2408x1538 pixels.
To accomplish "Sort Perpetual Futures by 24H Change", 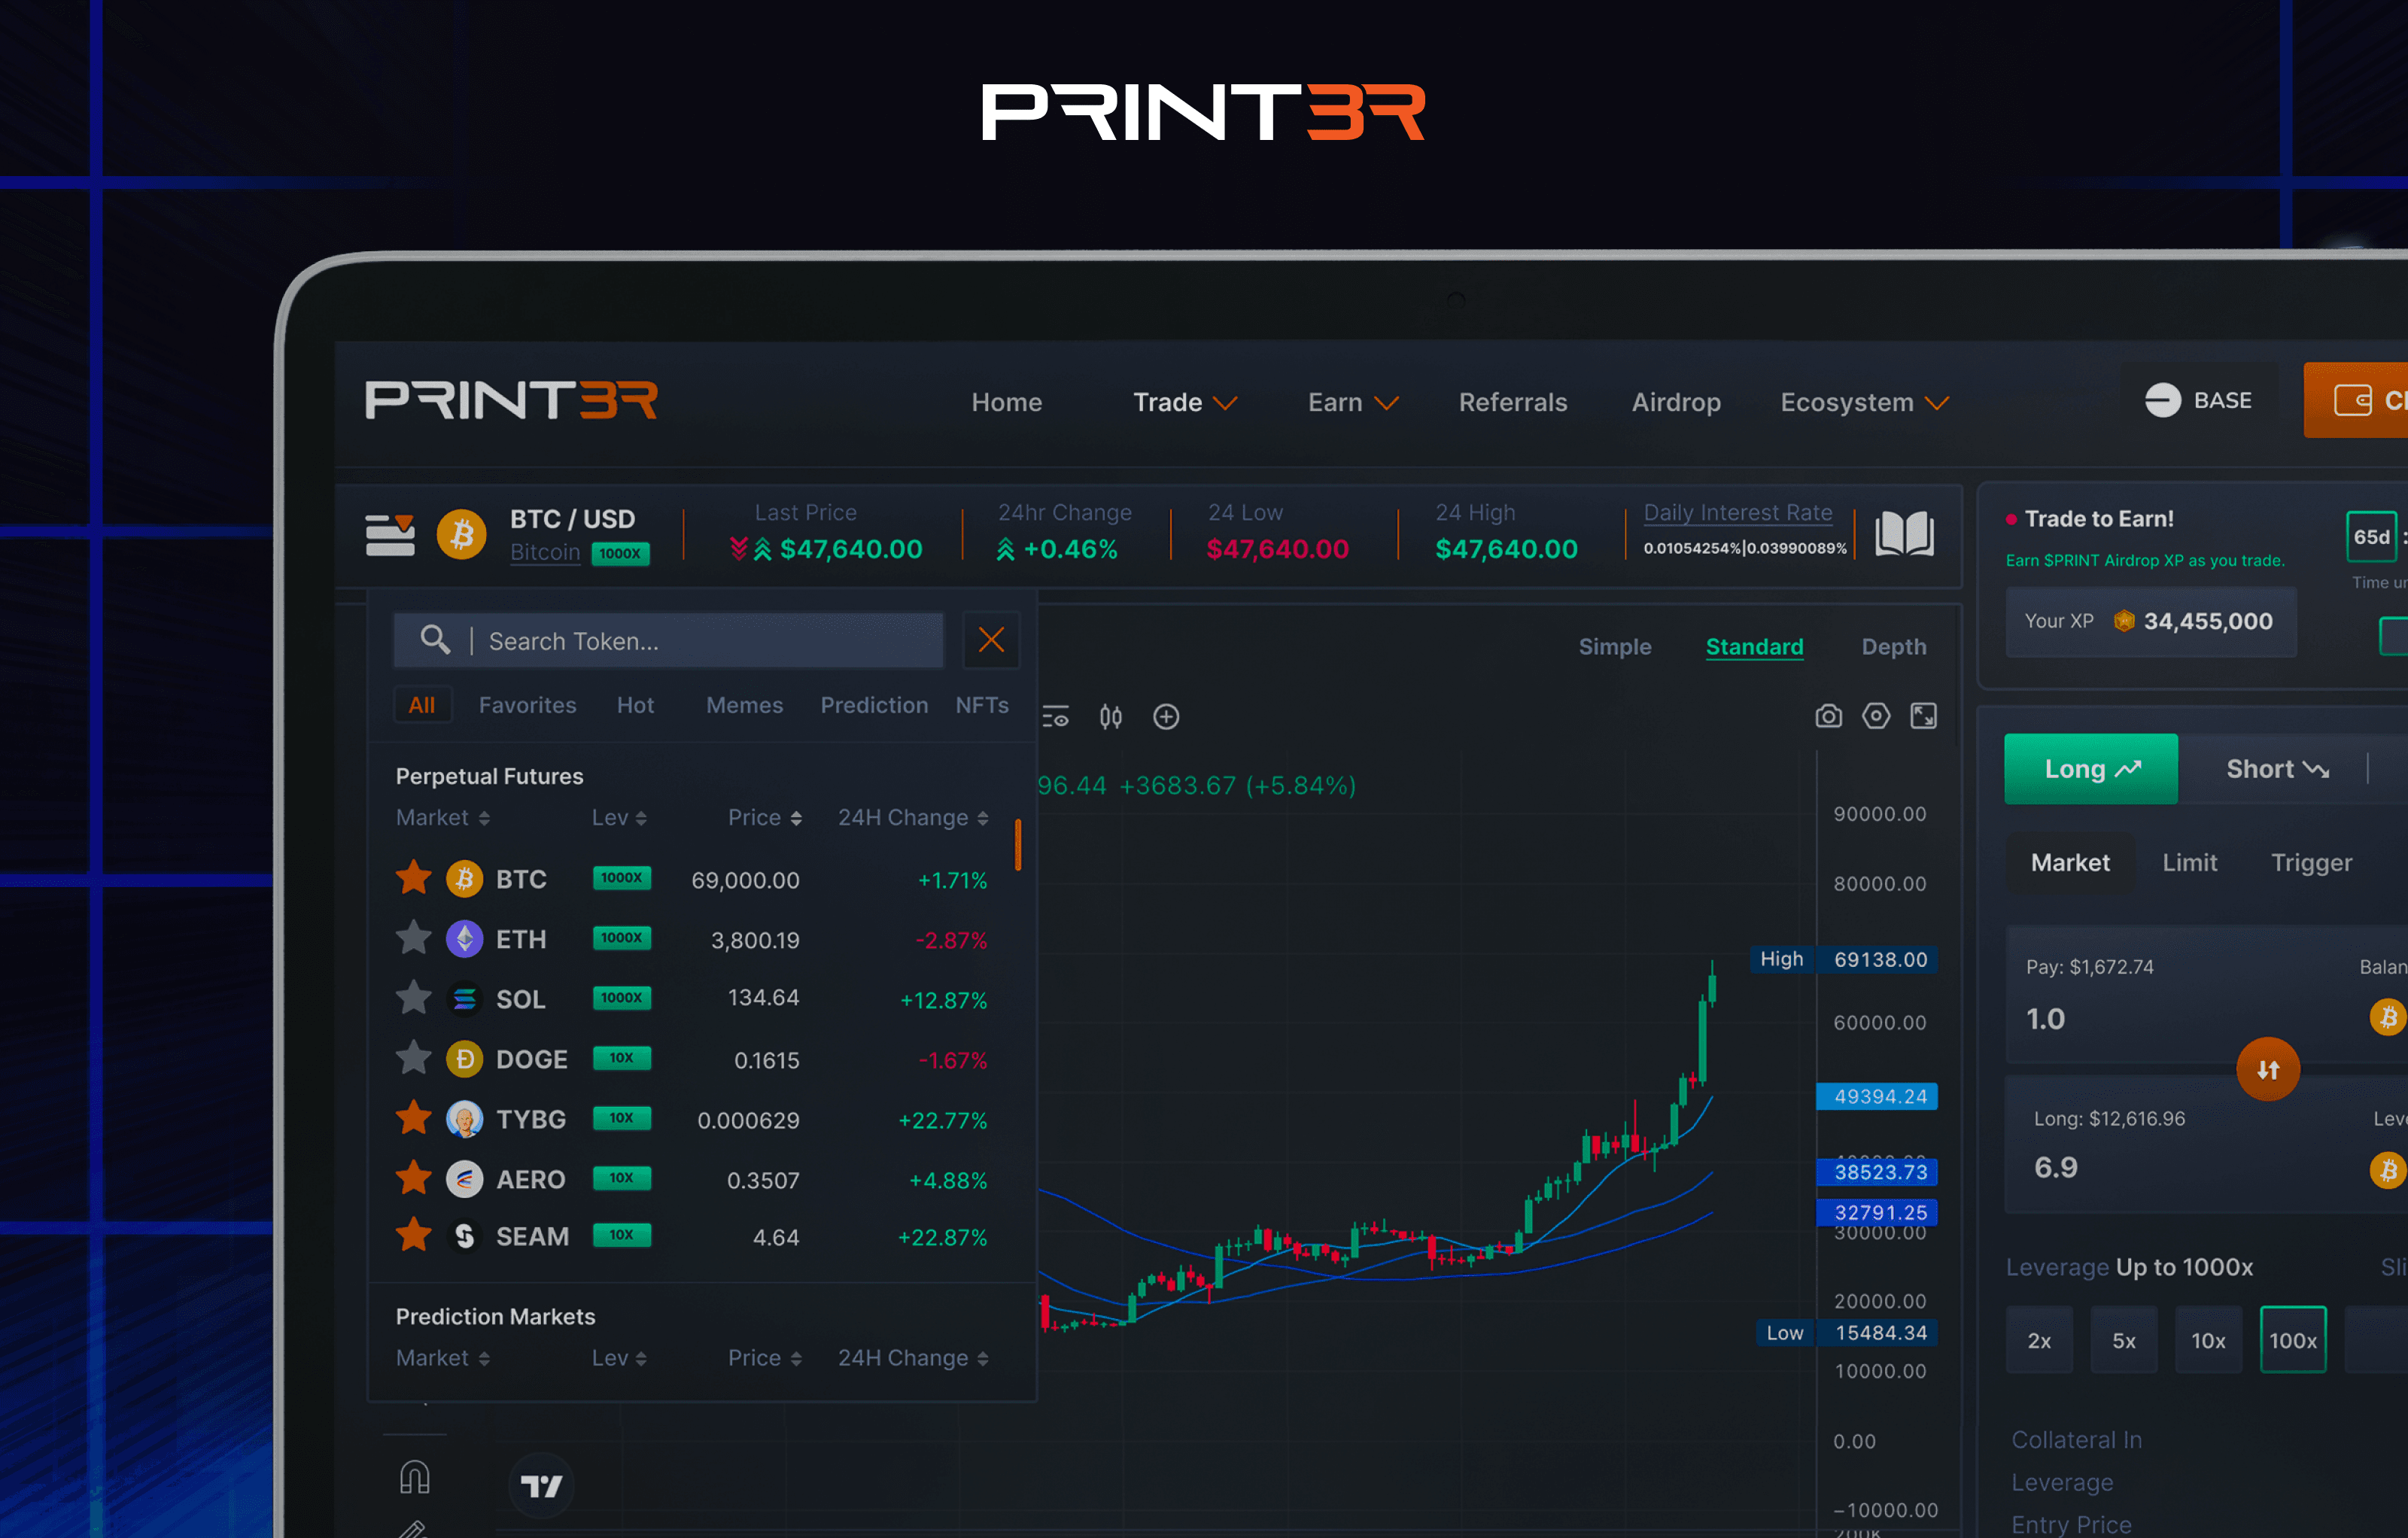I will click(913, 817).
